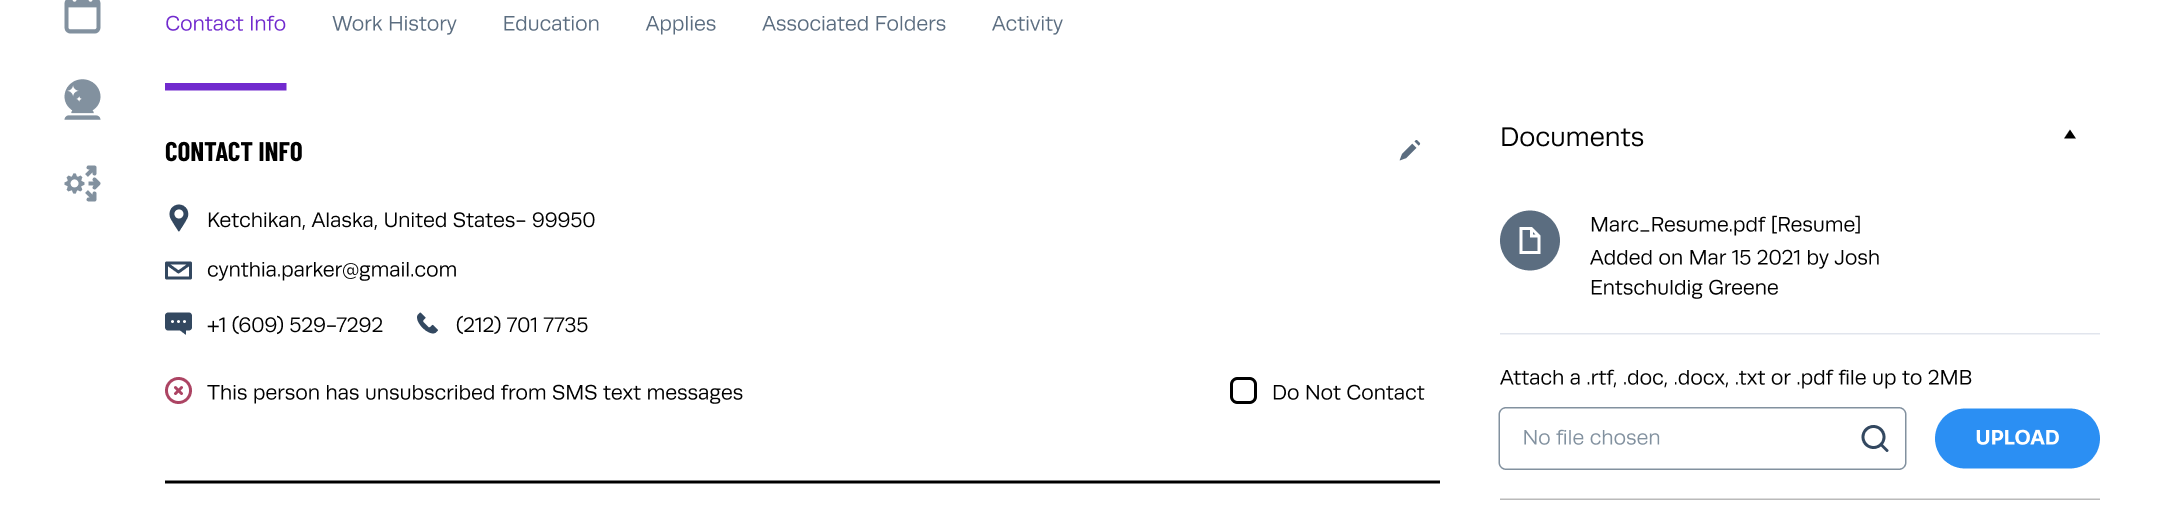Click the phone handset icon
This screenshot has width=2160, height=524.
[427, 323]
